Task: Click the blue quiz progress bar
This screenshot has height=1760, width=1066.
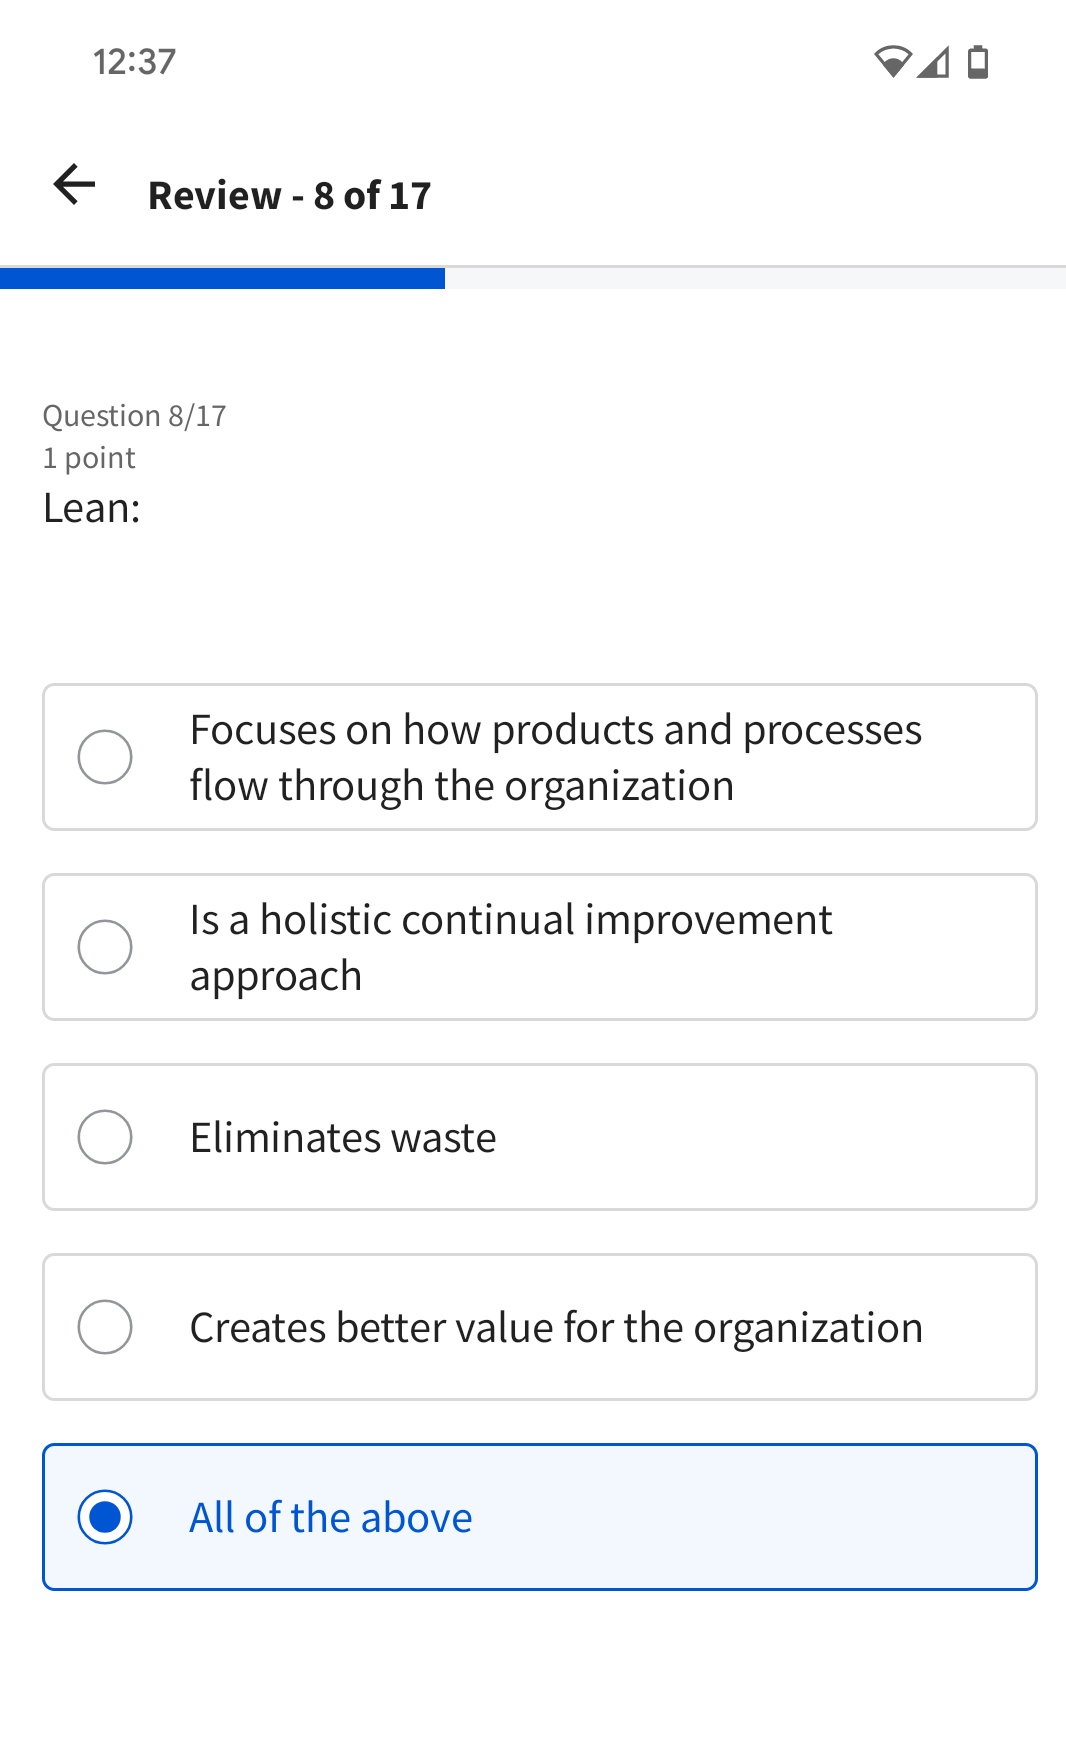Action: 222,278
